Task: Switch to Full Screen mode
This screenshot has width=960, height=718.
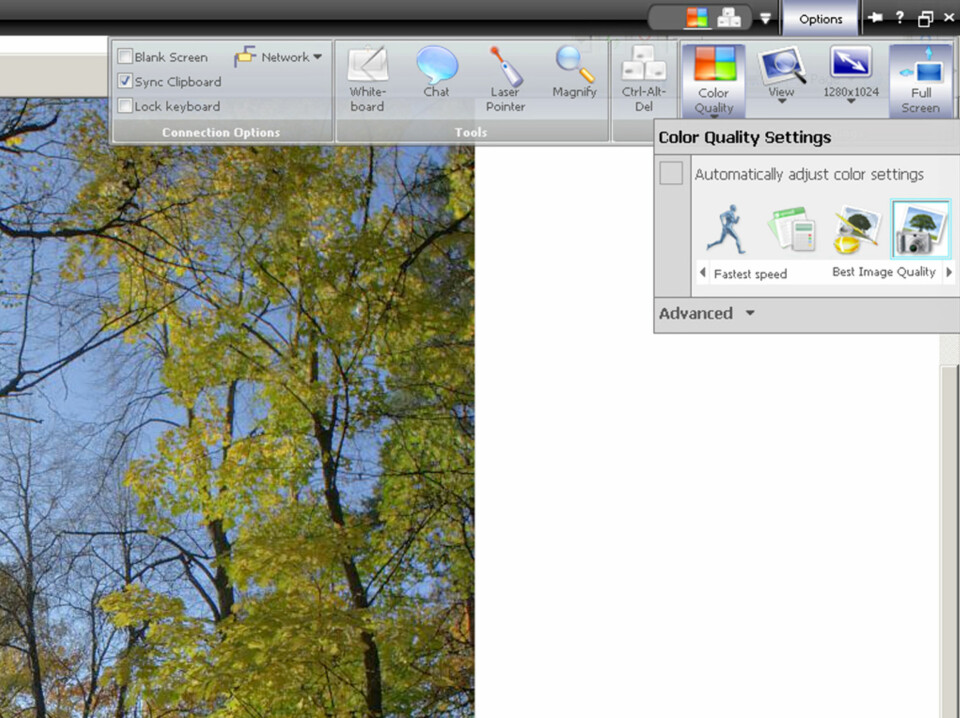Action: [920, 80]
